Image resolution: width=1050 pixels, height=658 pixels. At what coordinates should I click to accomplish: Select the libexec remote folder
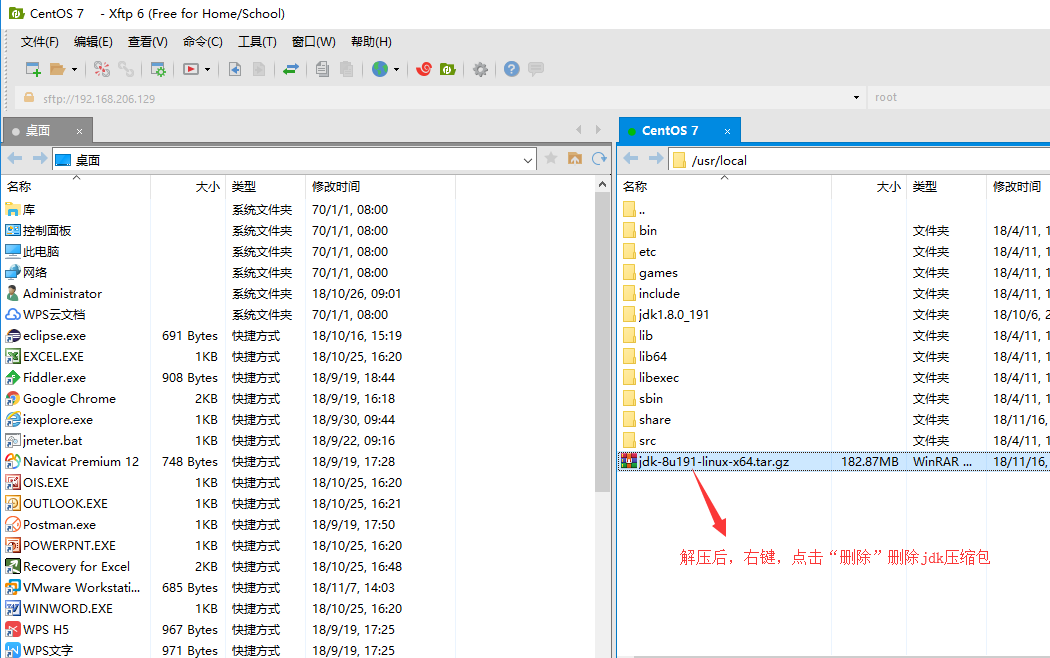pyautogui.click(x=658, y=378)
